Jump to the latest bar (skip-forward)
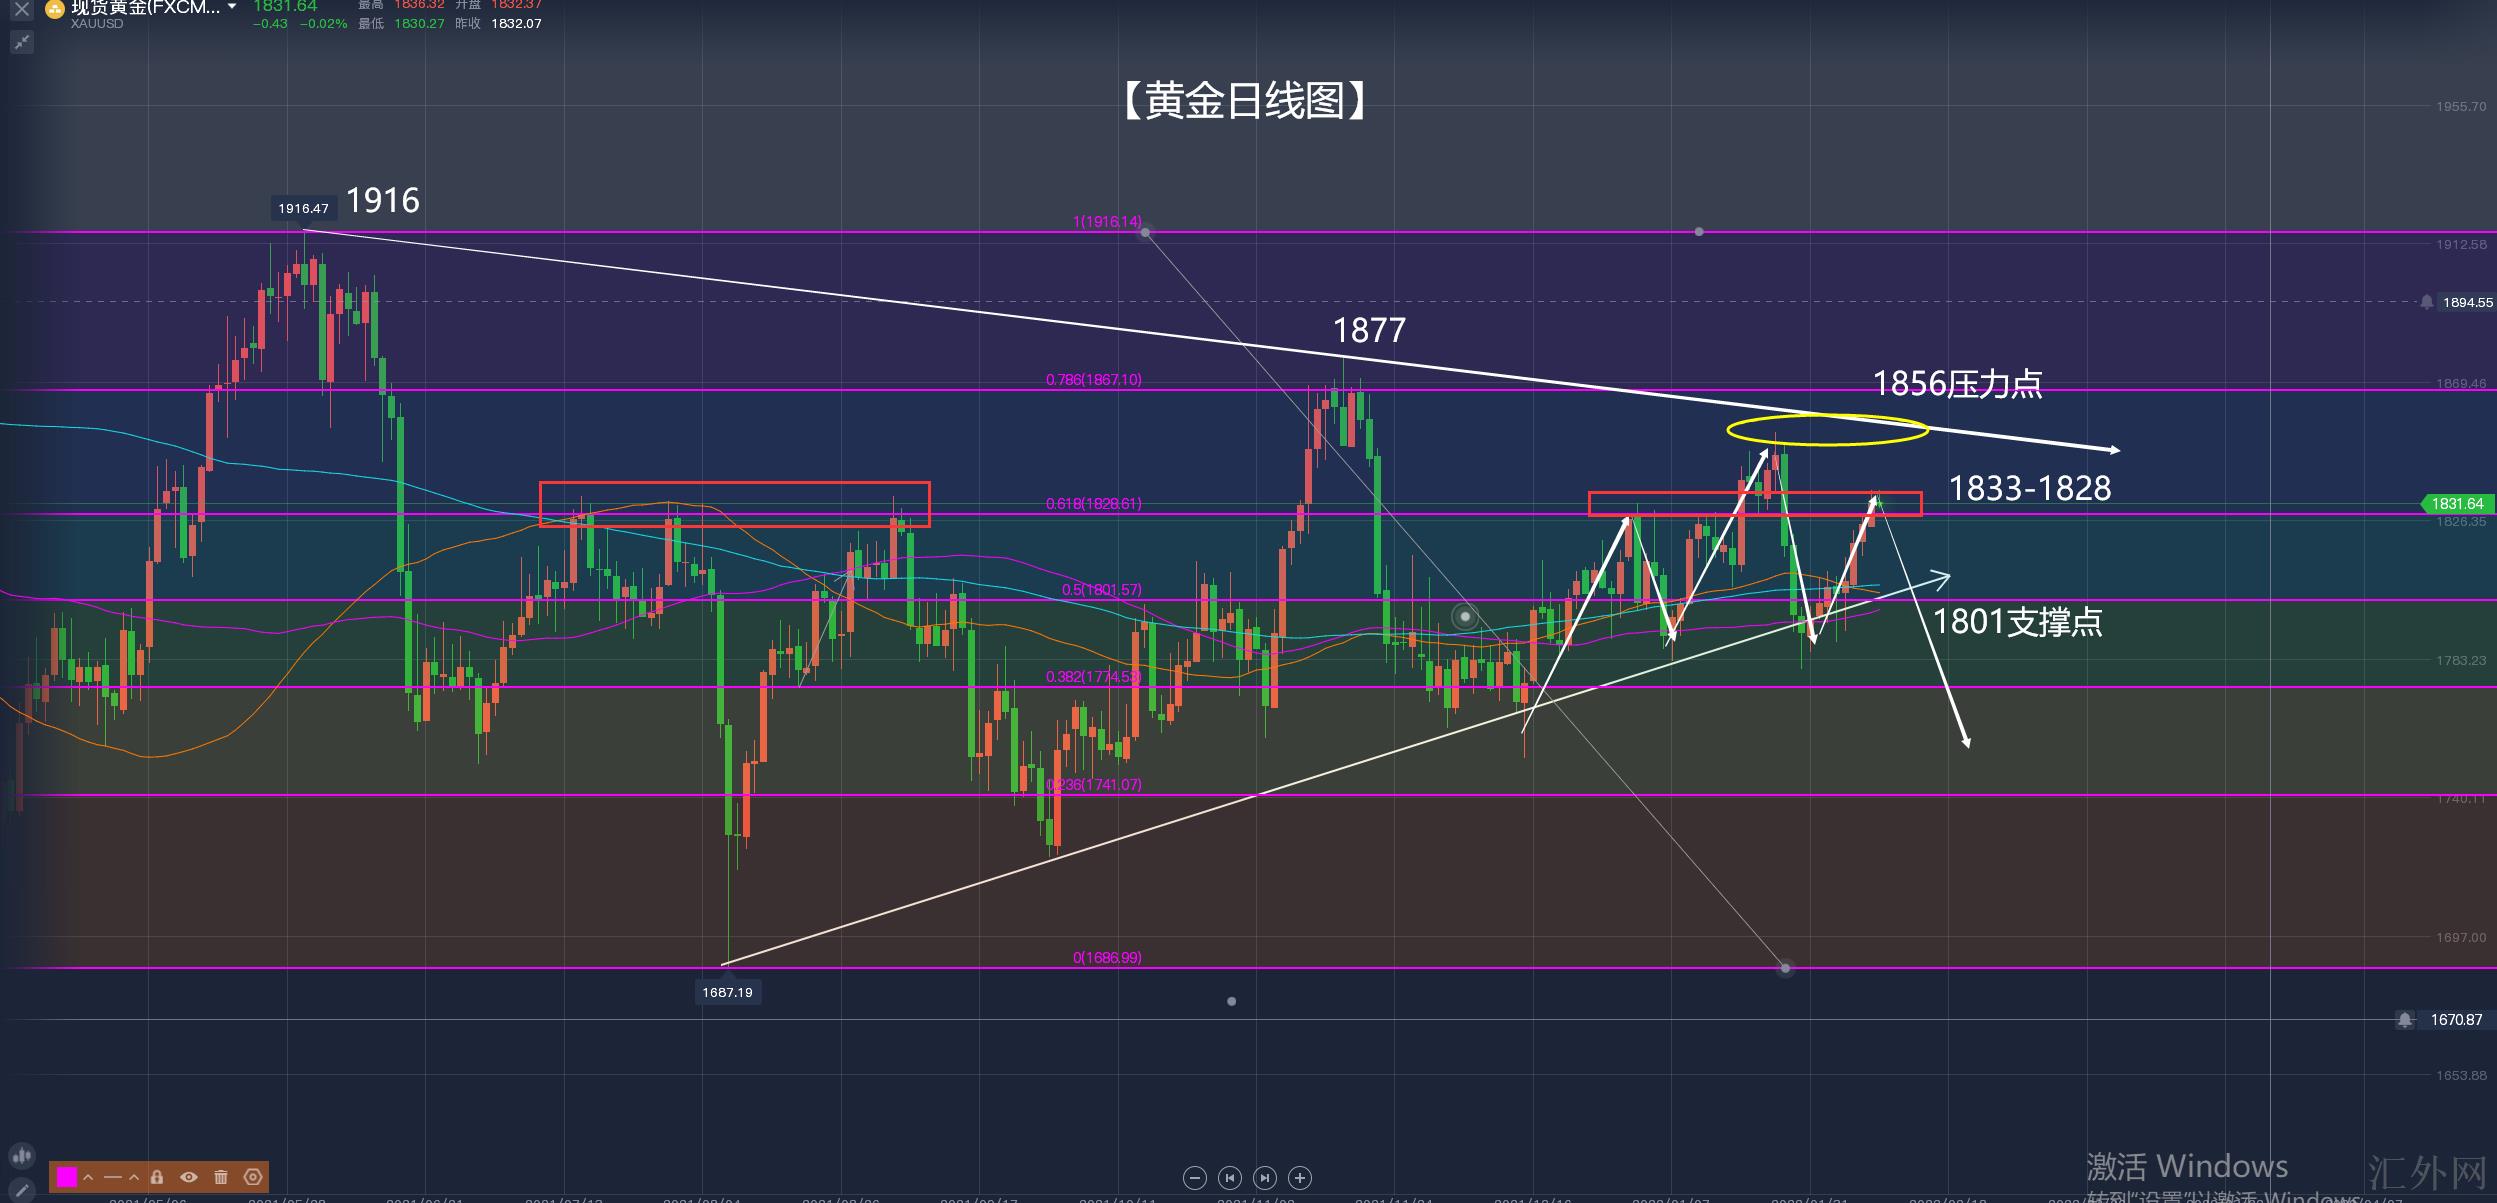This screenshot has width=2497, height=1203. [1265, 1178]
